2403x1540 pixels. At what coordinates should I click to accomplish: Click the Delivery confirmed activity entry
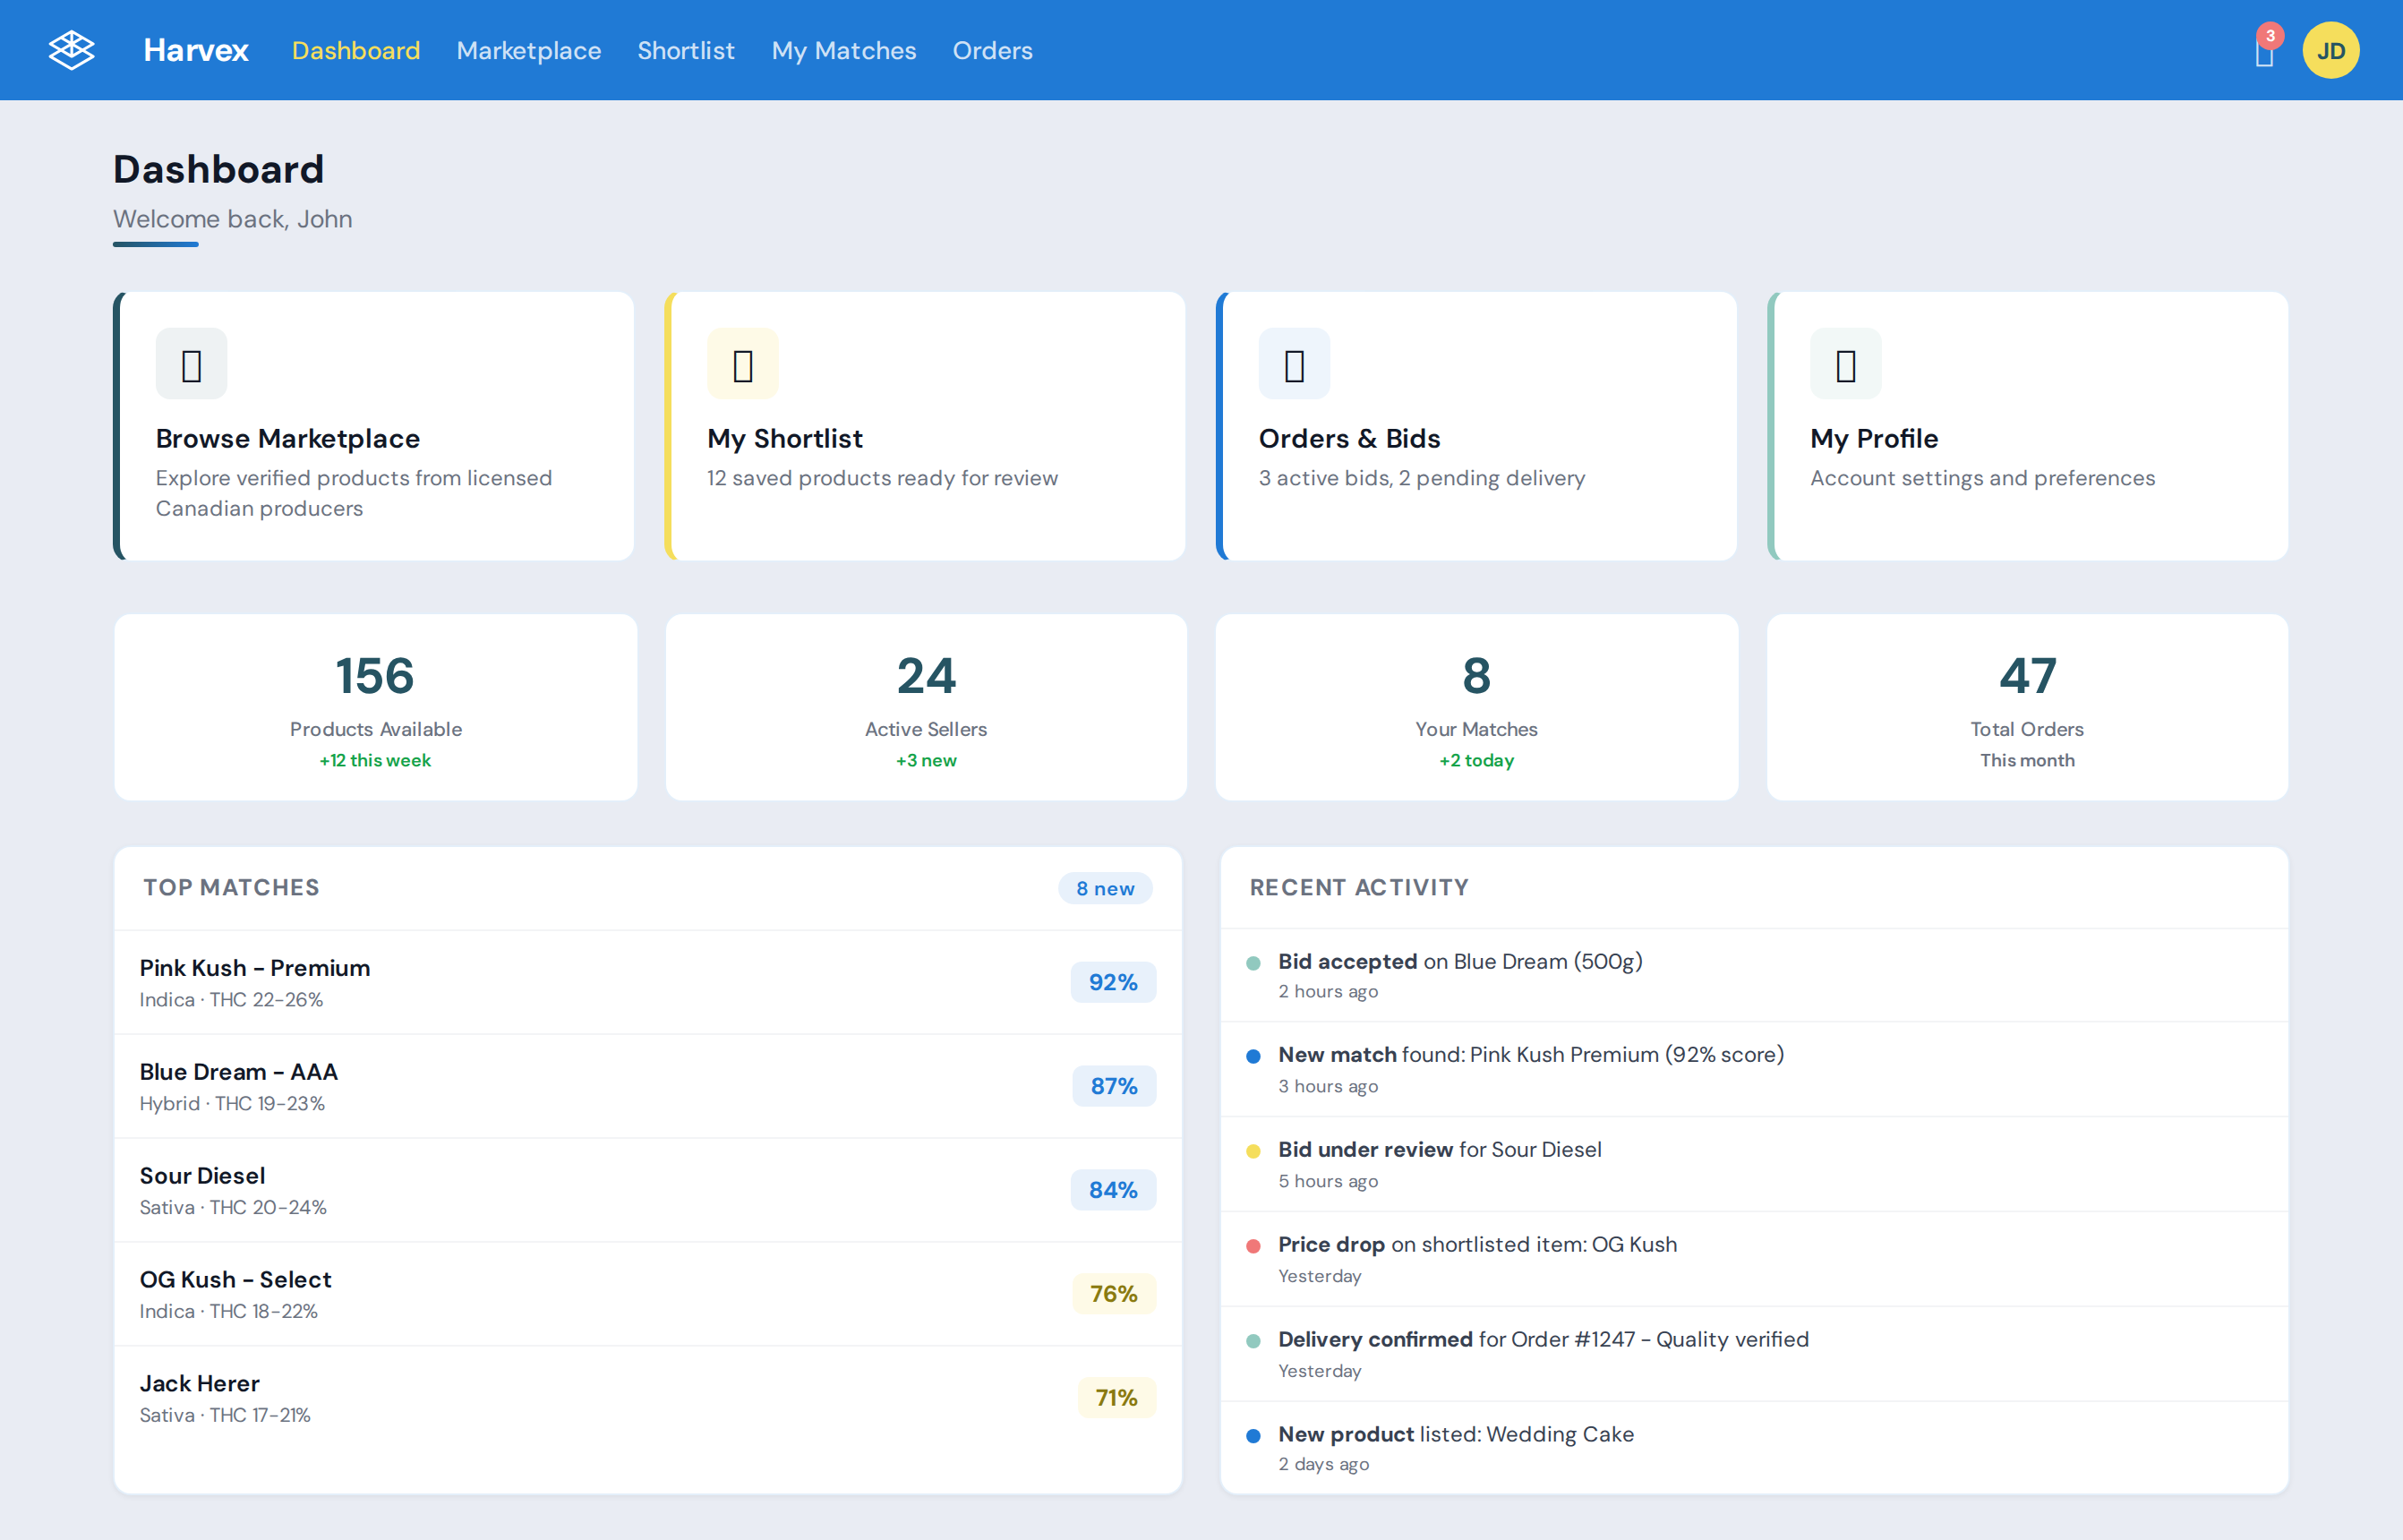click(1543, 1339)
